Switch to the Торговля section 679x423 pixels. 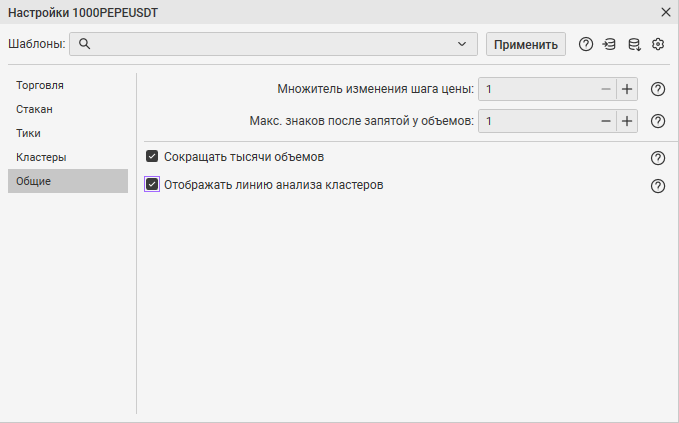tap(40, 85)
